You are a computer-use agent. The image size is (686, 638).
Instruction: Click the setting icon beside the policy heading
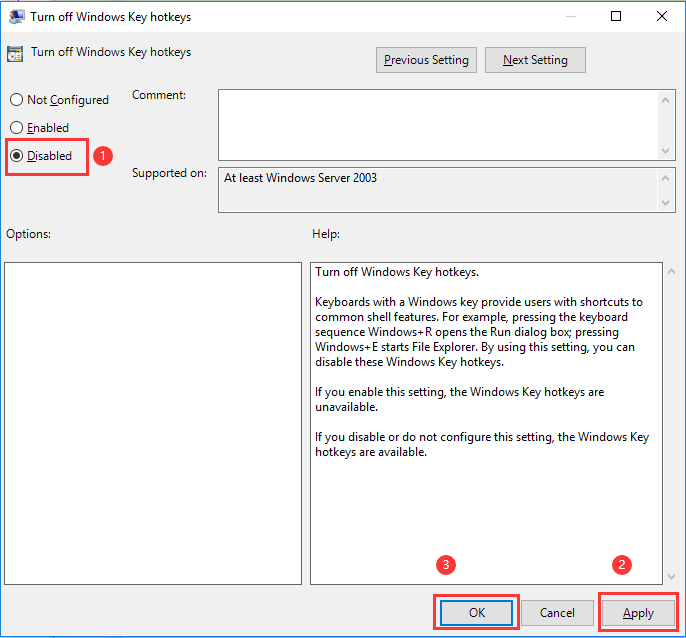pos(17,53)
